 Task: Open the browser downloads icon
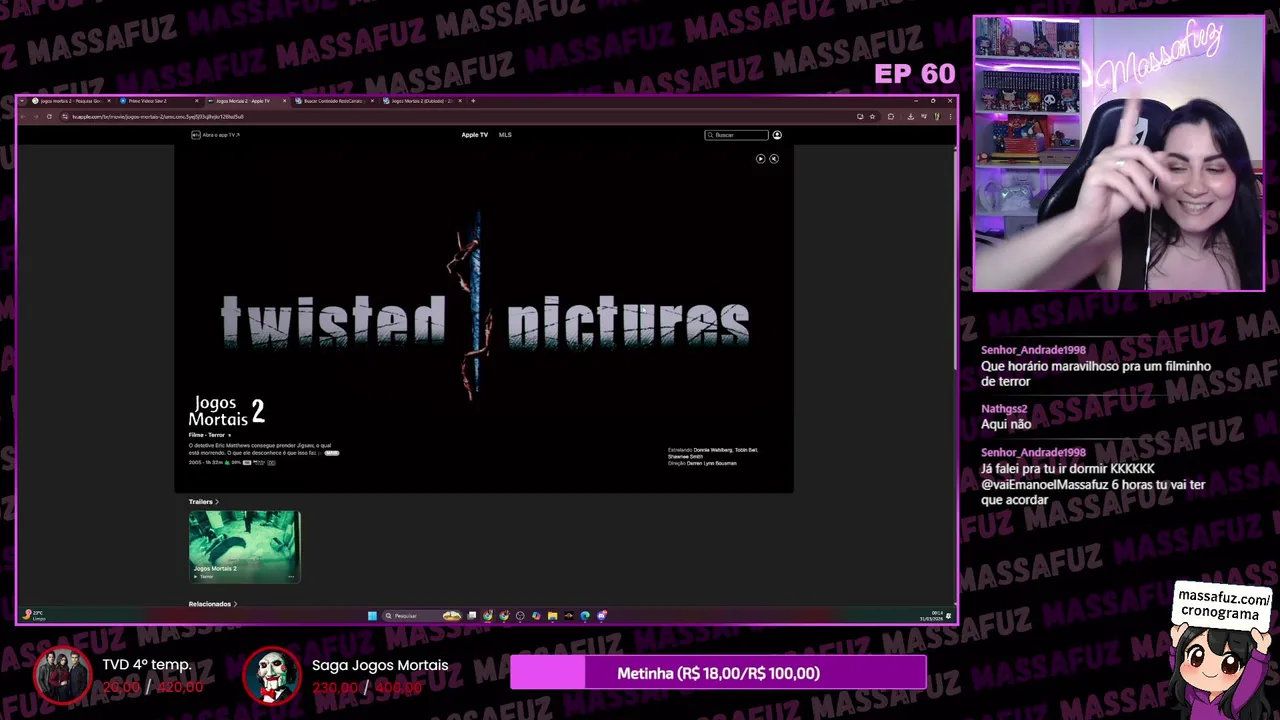911,117
